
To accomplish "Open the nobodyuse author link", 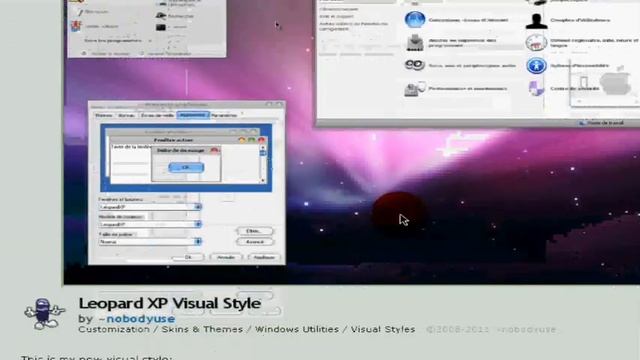I will (141, 318).
